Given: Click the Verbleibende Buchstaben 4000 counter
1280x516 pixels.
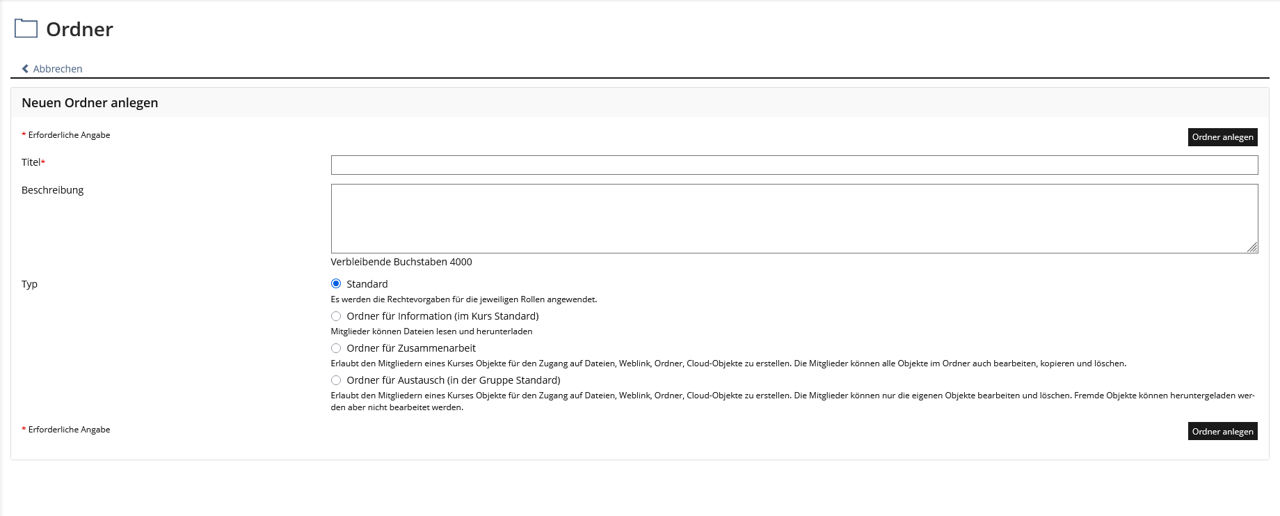Looking at the screenshot, I should click(x=401, y=262).
